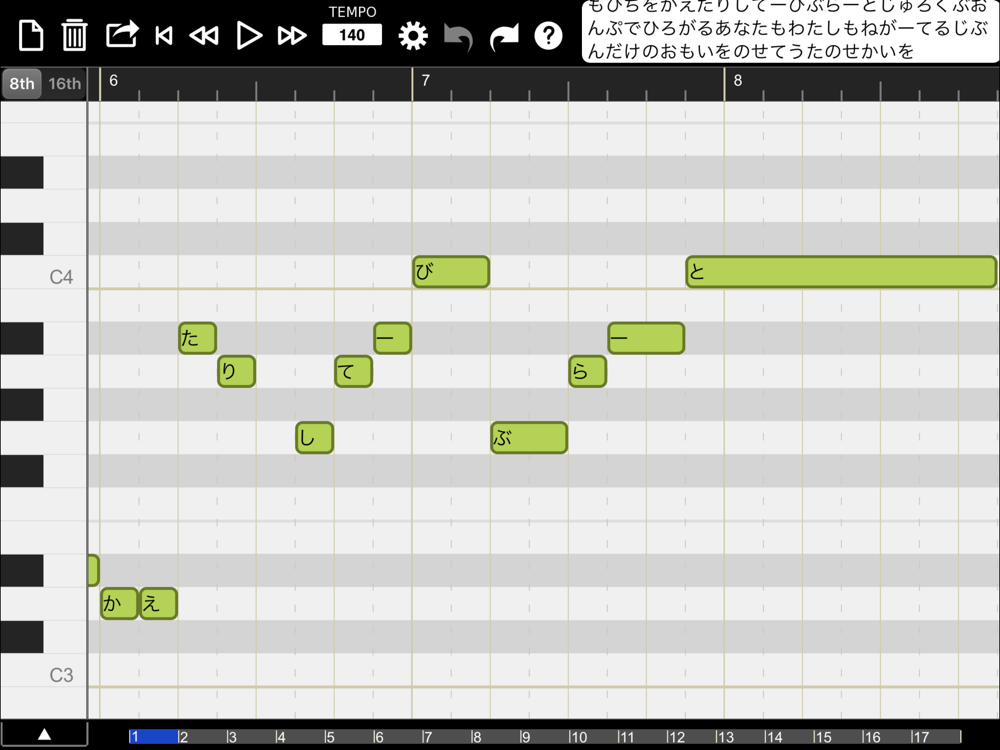
Task: Jump to section 7 in overview bar
Action: [446, 737]
